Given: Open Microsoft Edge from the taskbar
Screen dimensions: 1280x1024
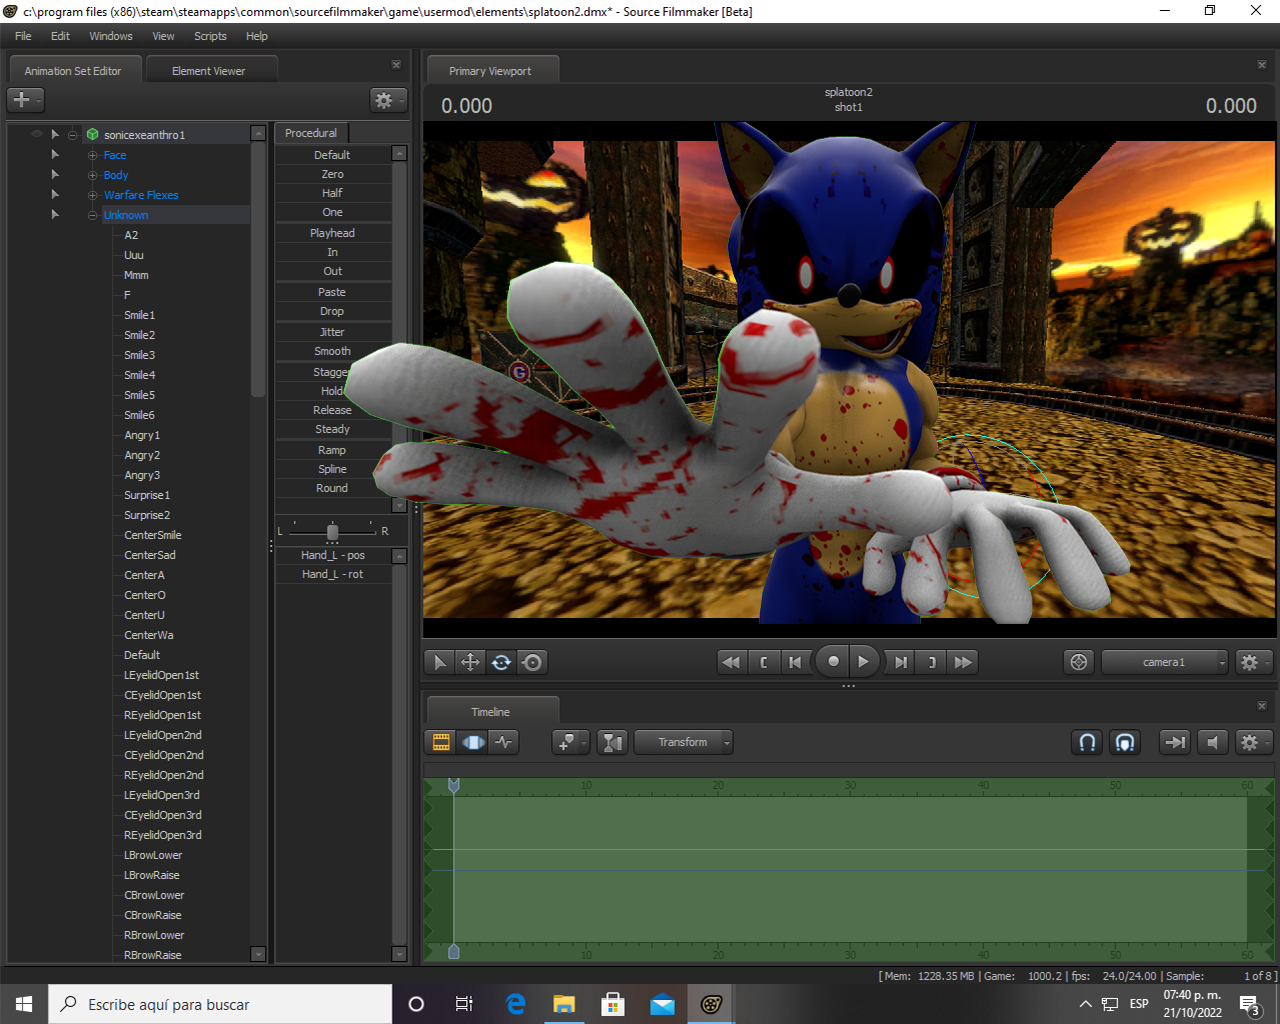Looking at the screenshot, I should tap(516, 1004).
